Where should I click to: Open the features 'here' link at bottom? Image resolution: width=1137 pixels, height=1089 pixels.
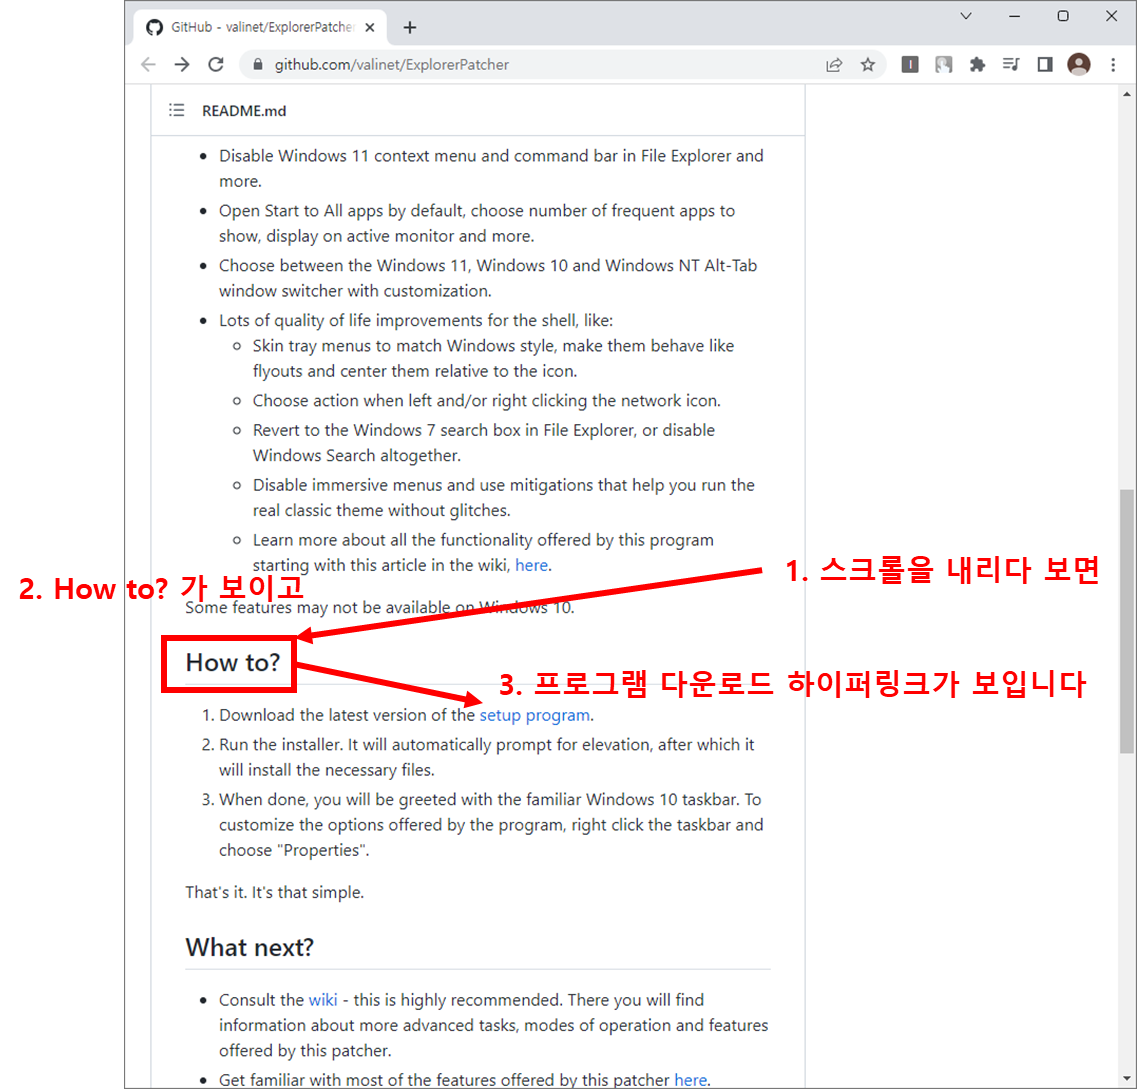690,1080
